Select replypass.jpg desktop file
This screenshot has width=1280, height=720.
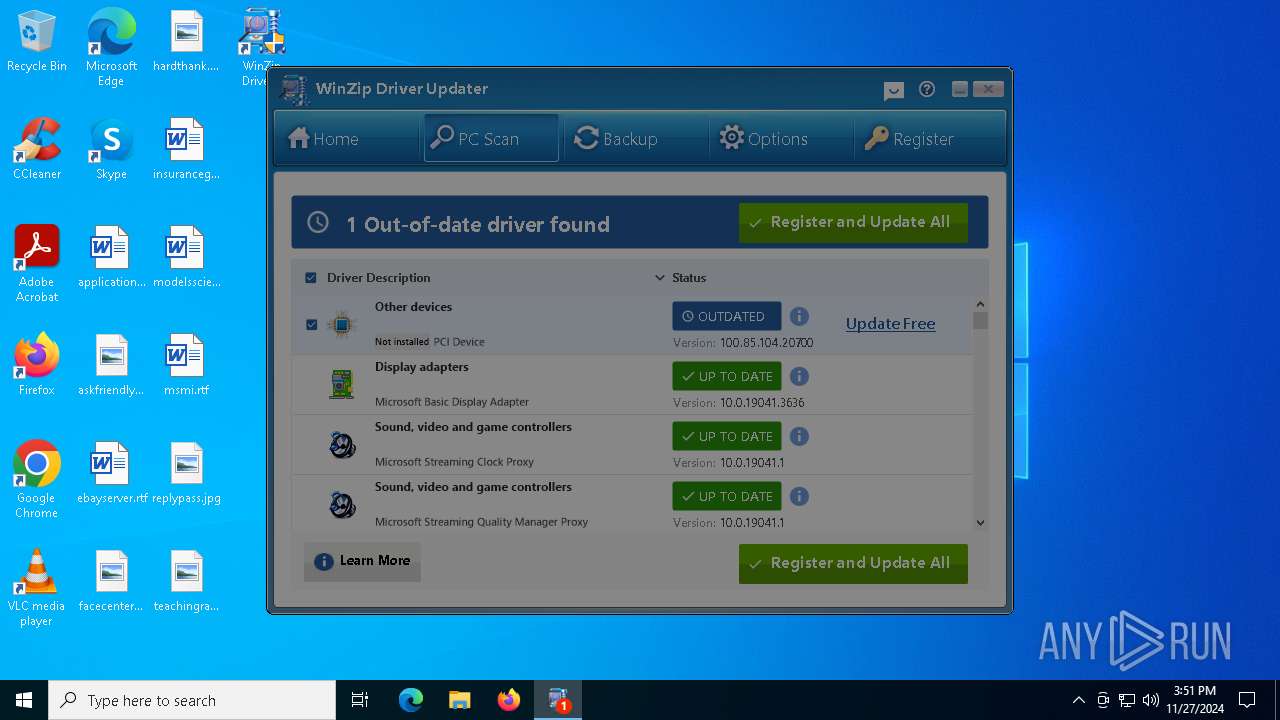point(186,472)
